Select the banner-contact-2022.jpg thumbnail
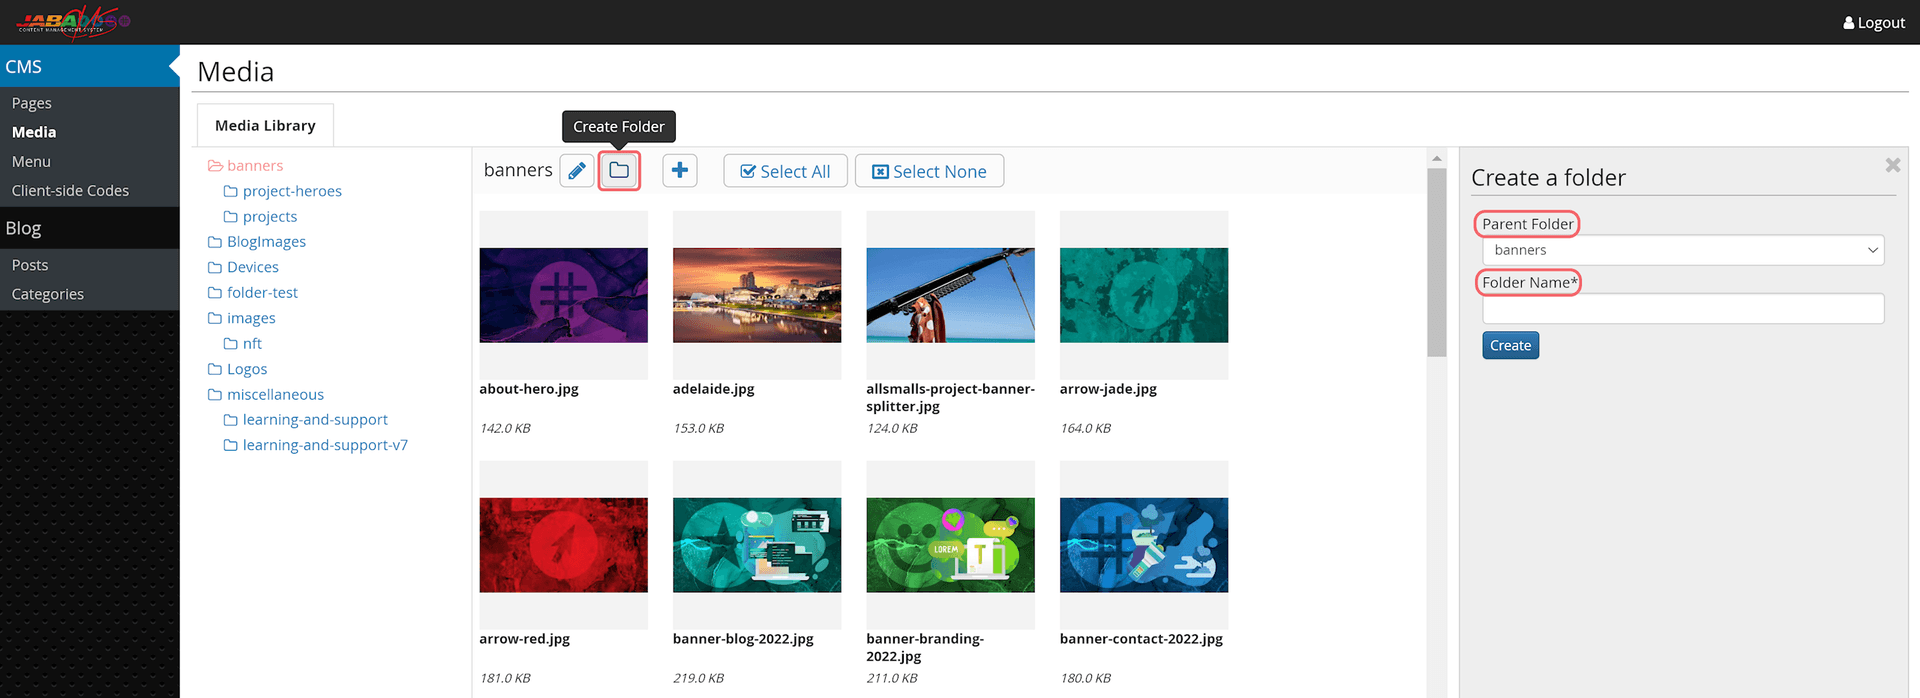 [x=1144, y=545]
